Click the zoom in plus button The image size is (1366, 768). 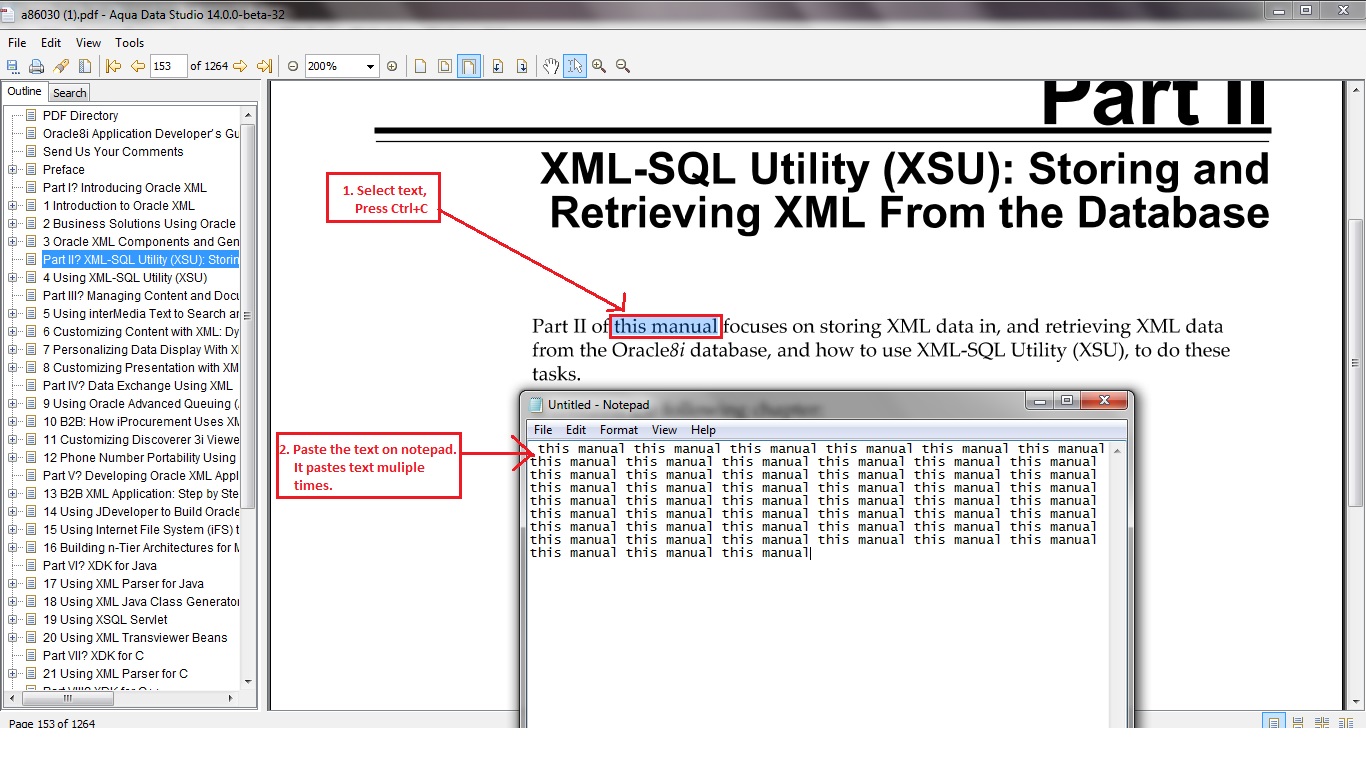click(x=392, y=66)
